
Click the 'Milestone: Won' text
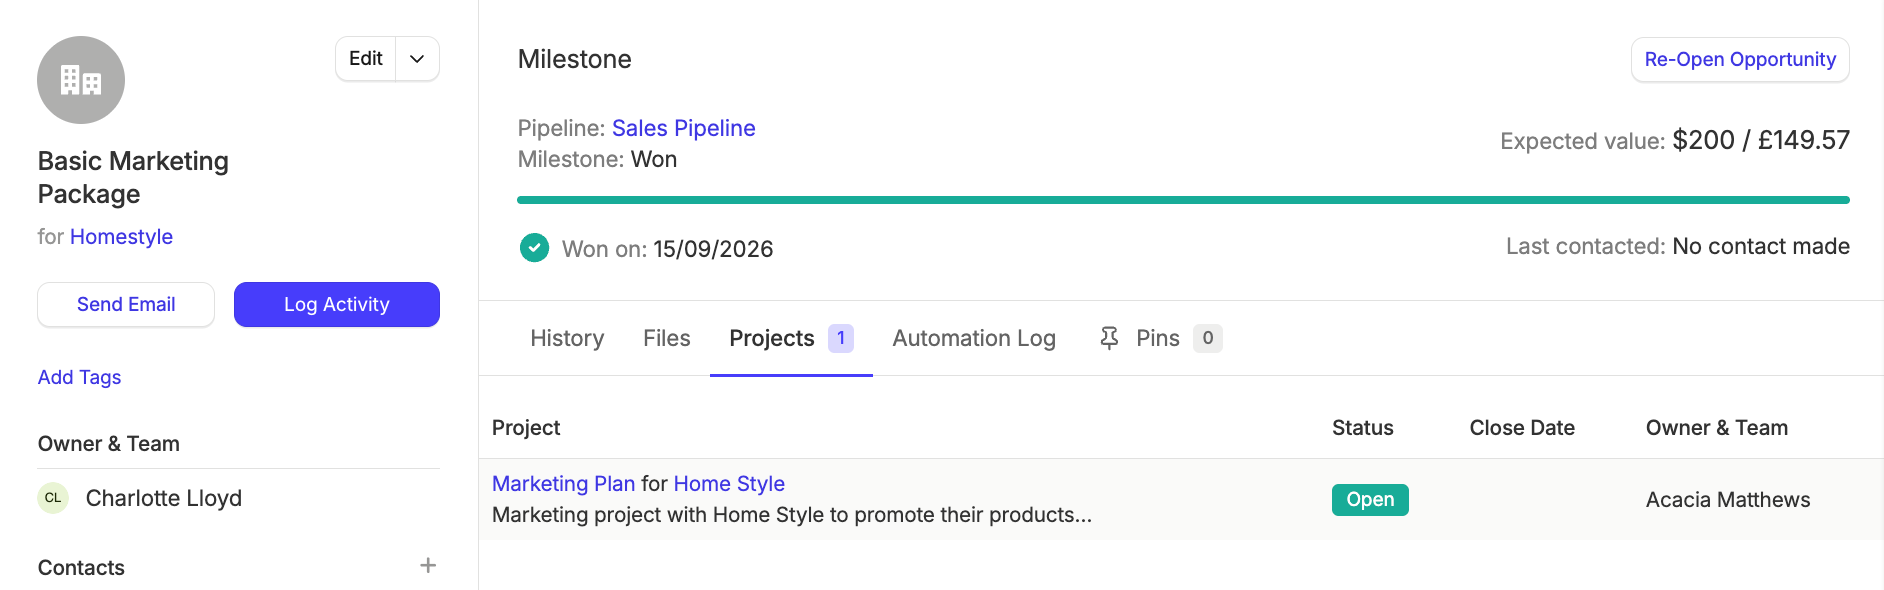click(x=597, y=159)
